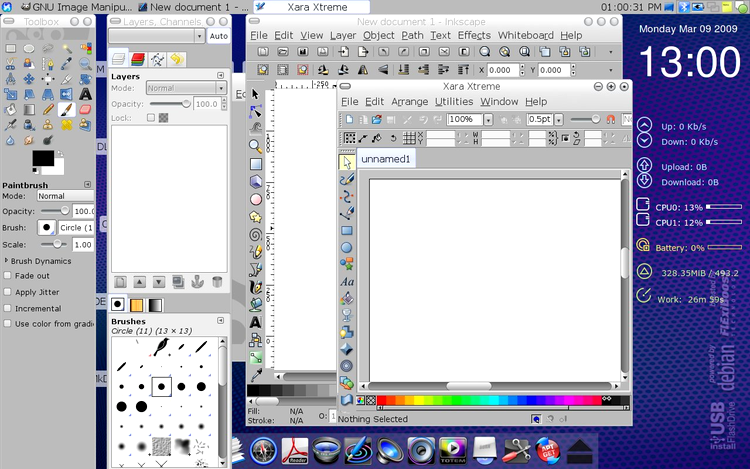Choose the Heal tool yellow bandage icon
The image size is (750, 469).
click(x=66, y=125)
